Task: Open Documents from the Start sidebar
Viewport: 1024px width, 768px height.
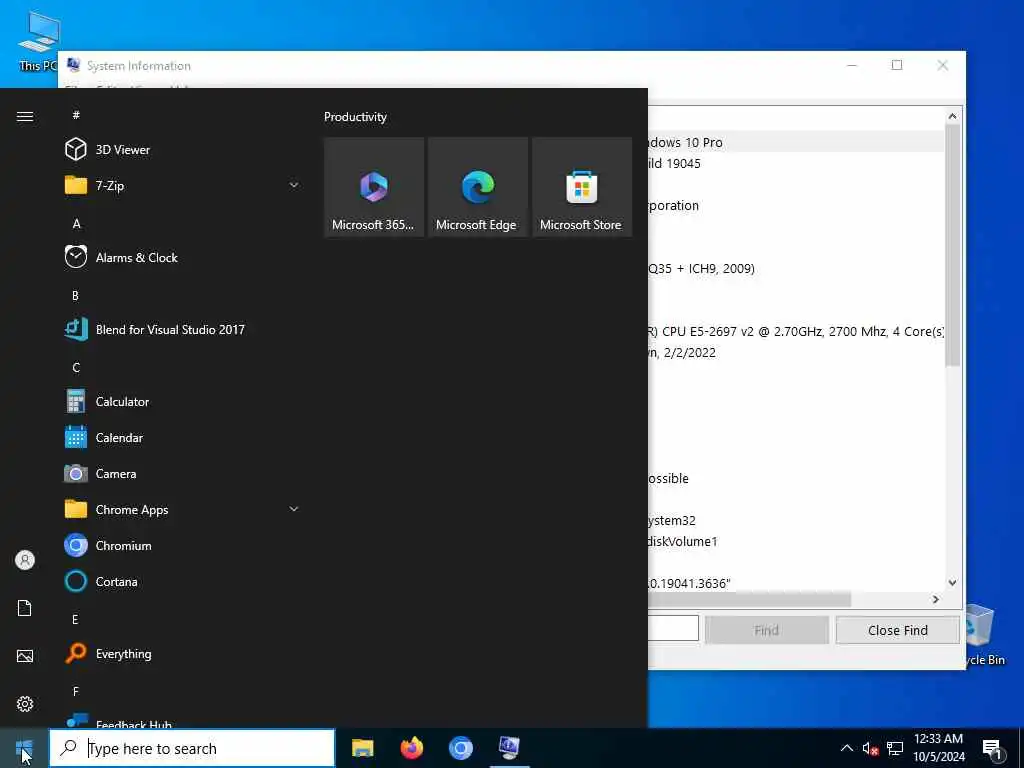Action: 25,608
